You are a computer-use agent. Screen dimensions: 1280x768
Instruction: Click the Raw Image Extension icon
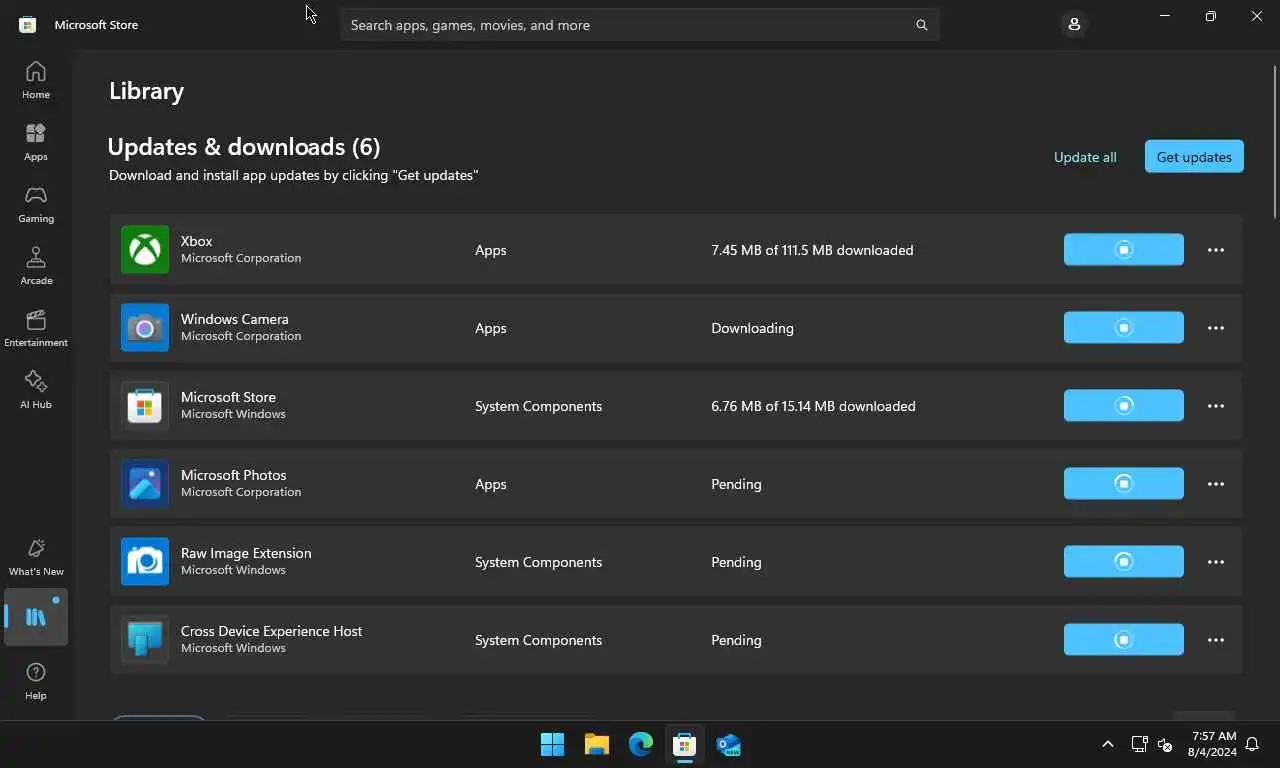tap(145, 561)
